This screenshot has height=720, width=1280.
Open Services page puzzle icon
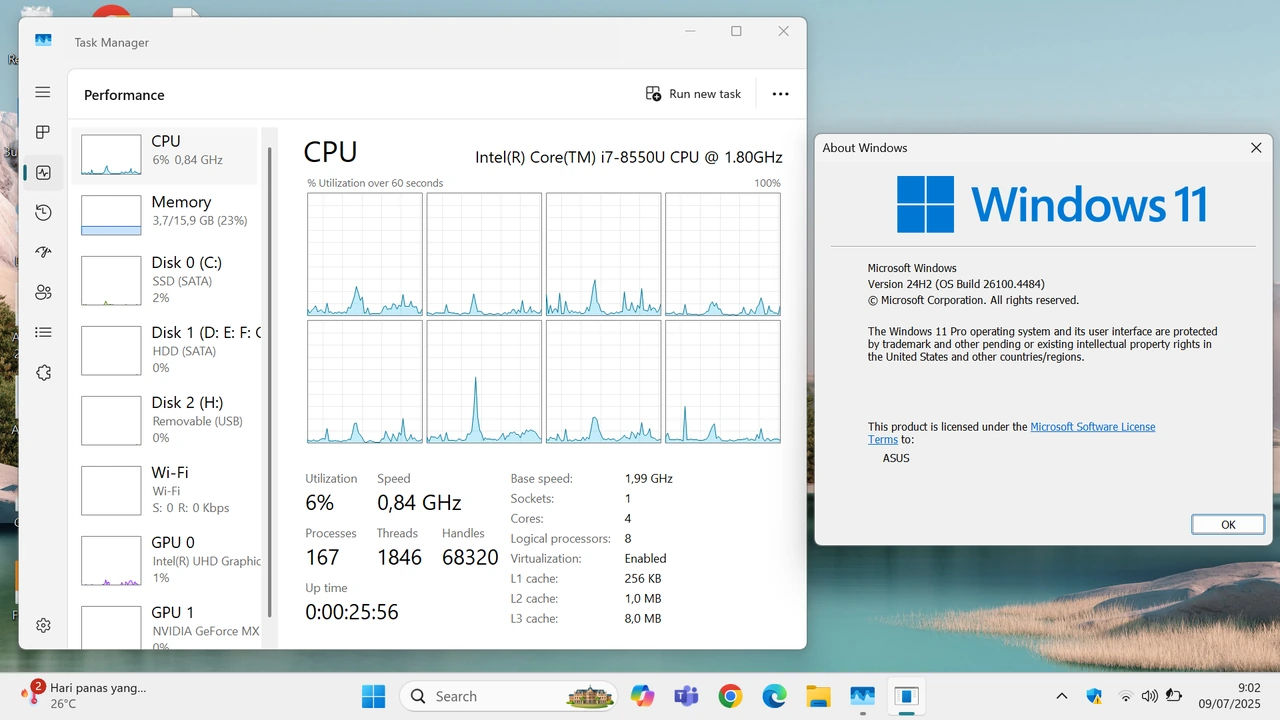[x=43, y=372]
